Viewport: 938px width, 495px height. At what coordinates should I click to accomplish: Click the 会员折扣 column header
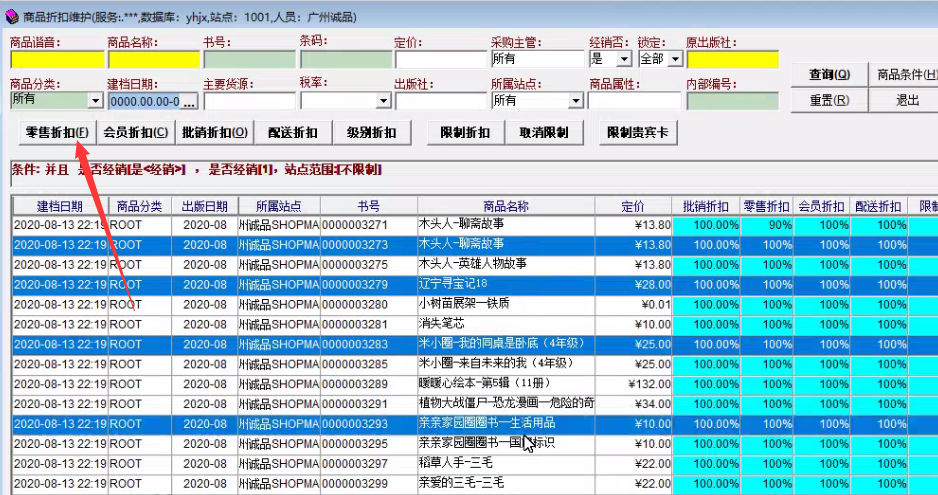tap(822, 206)
